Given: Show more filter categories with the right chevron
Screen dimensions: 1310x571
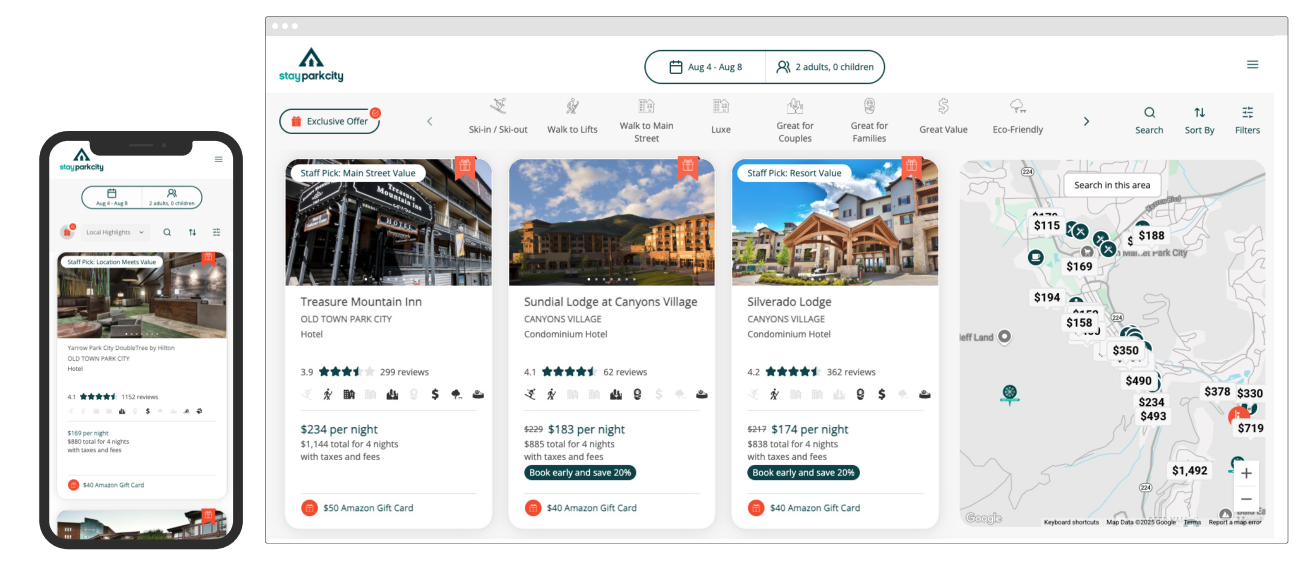Looking at the screenshot, I should click(1086, 121).
